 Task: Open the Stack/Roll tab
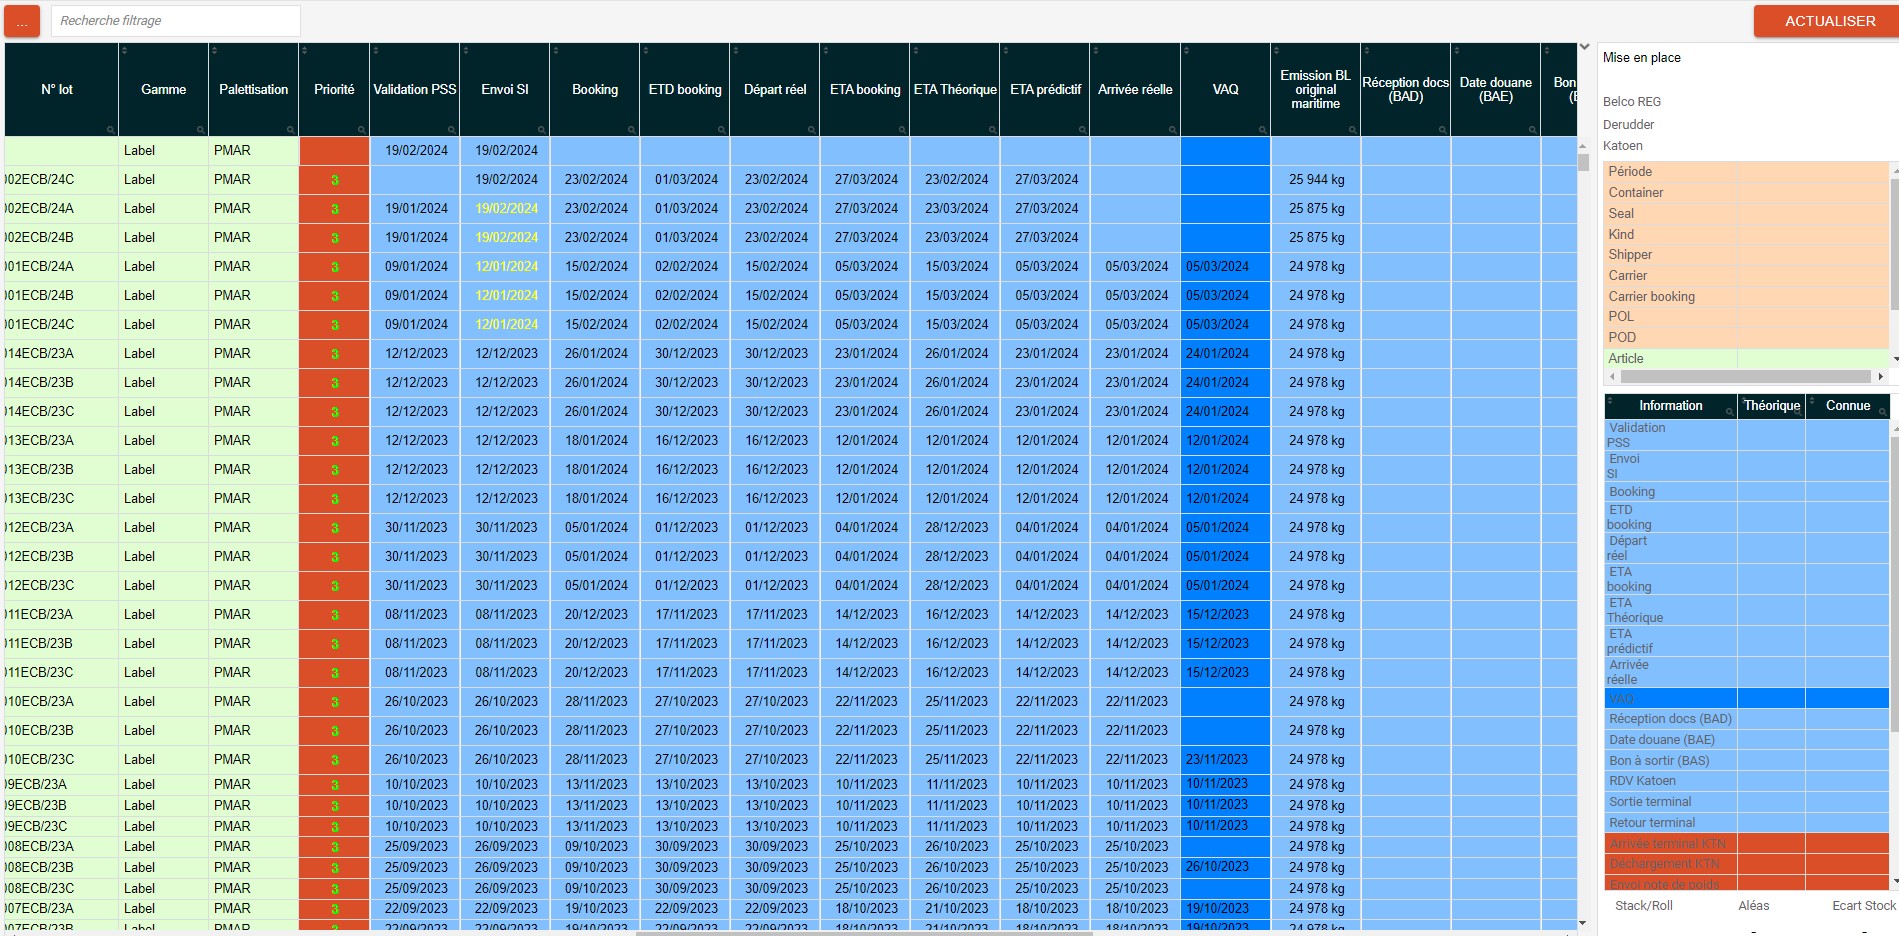pos(1643,906)
